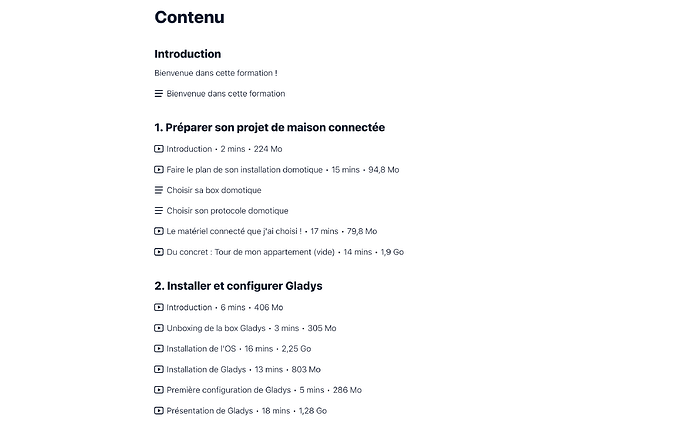The width and height of the screenshot is (690, 433).
Task: Click video icon for 'Présentation de Gladys'
Action: coord(159,411)
